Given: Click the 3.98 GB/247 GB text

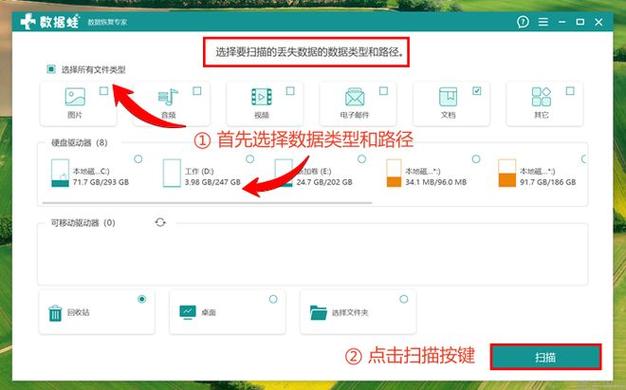Looking at the screenshot, I should 212,182.
